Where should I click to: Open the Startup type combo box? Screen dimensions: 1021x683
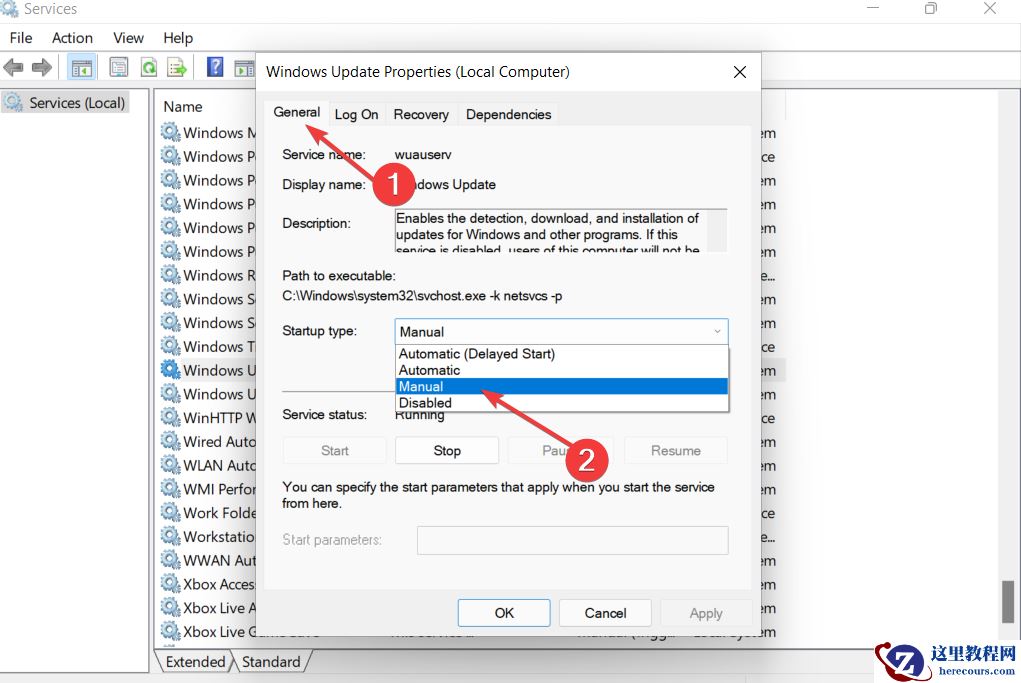tap(561, 331)
